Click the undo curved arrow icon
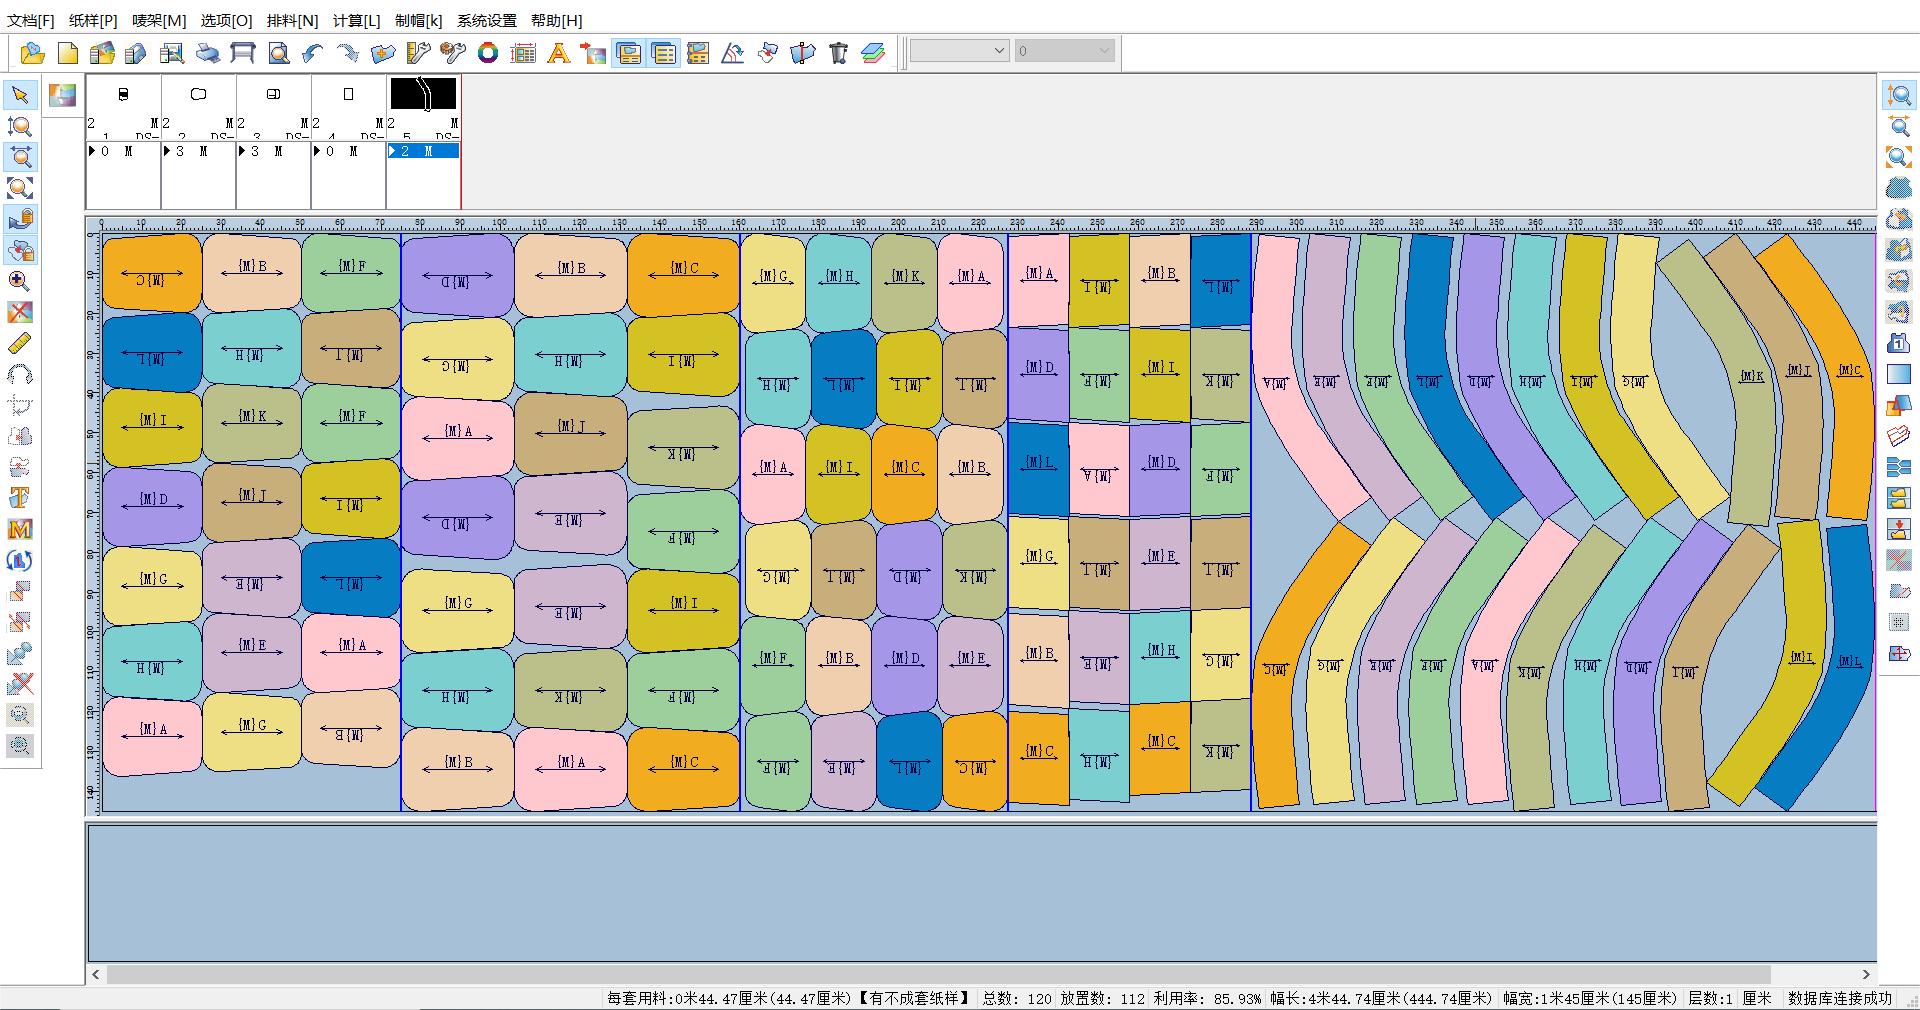The height and width of the screenshot is (1010, 1920). (313, 53)
